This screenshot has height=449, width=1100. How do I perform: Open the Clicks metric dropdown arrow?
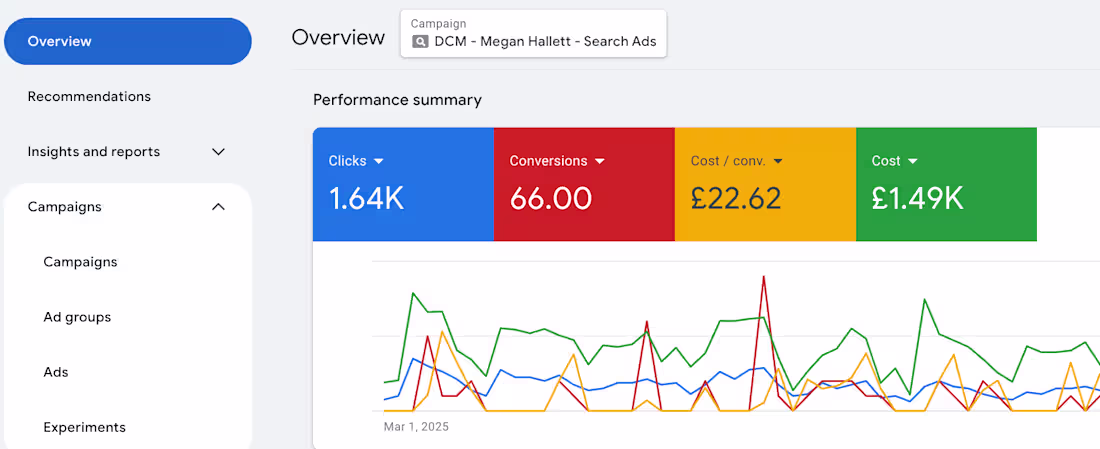pos(379,161)
